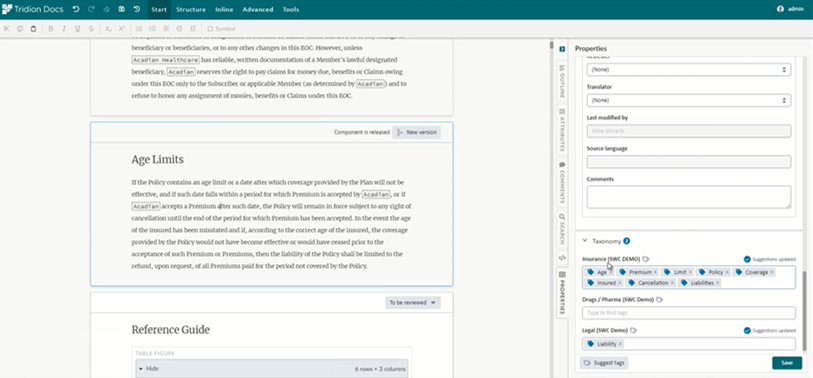Remove the Liabilities tag
This screenshot has width=813, height=378.
(718, 283)
